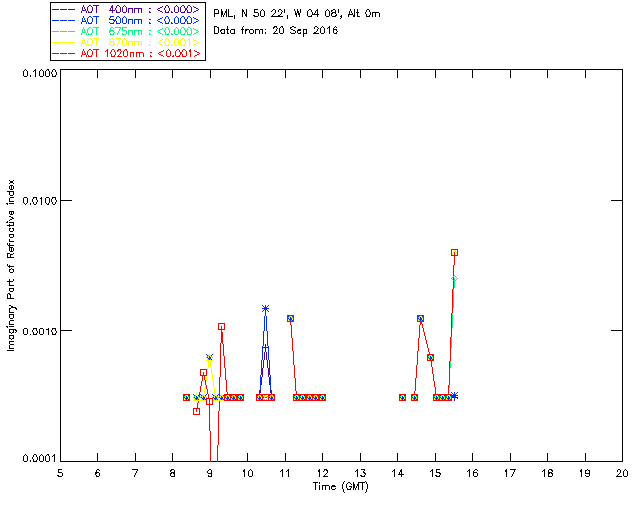
Task: Click the x-axis tick label 18
Action: click(547, 473)
